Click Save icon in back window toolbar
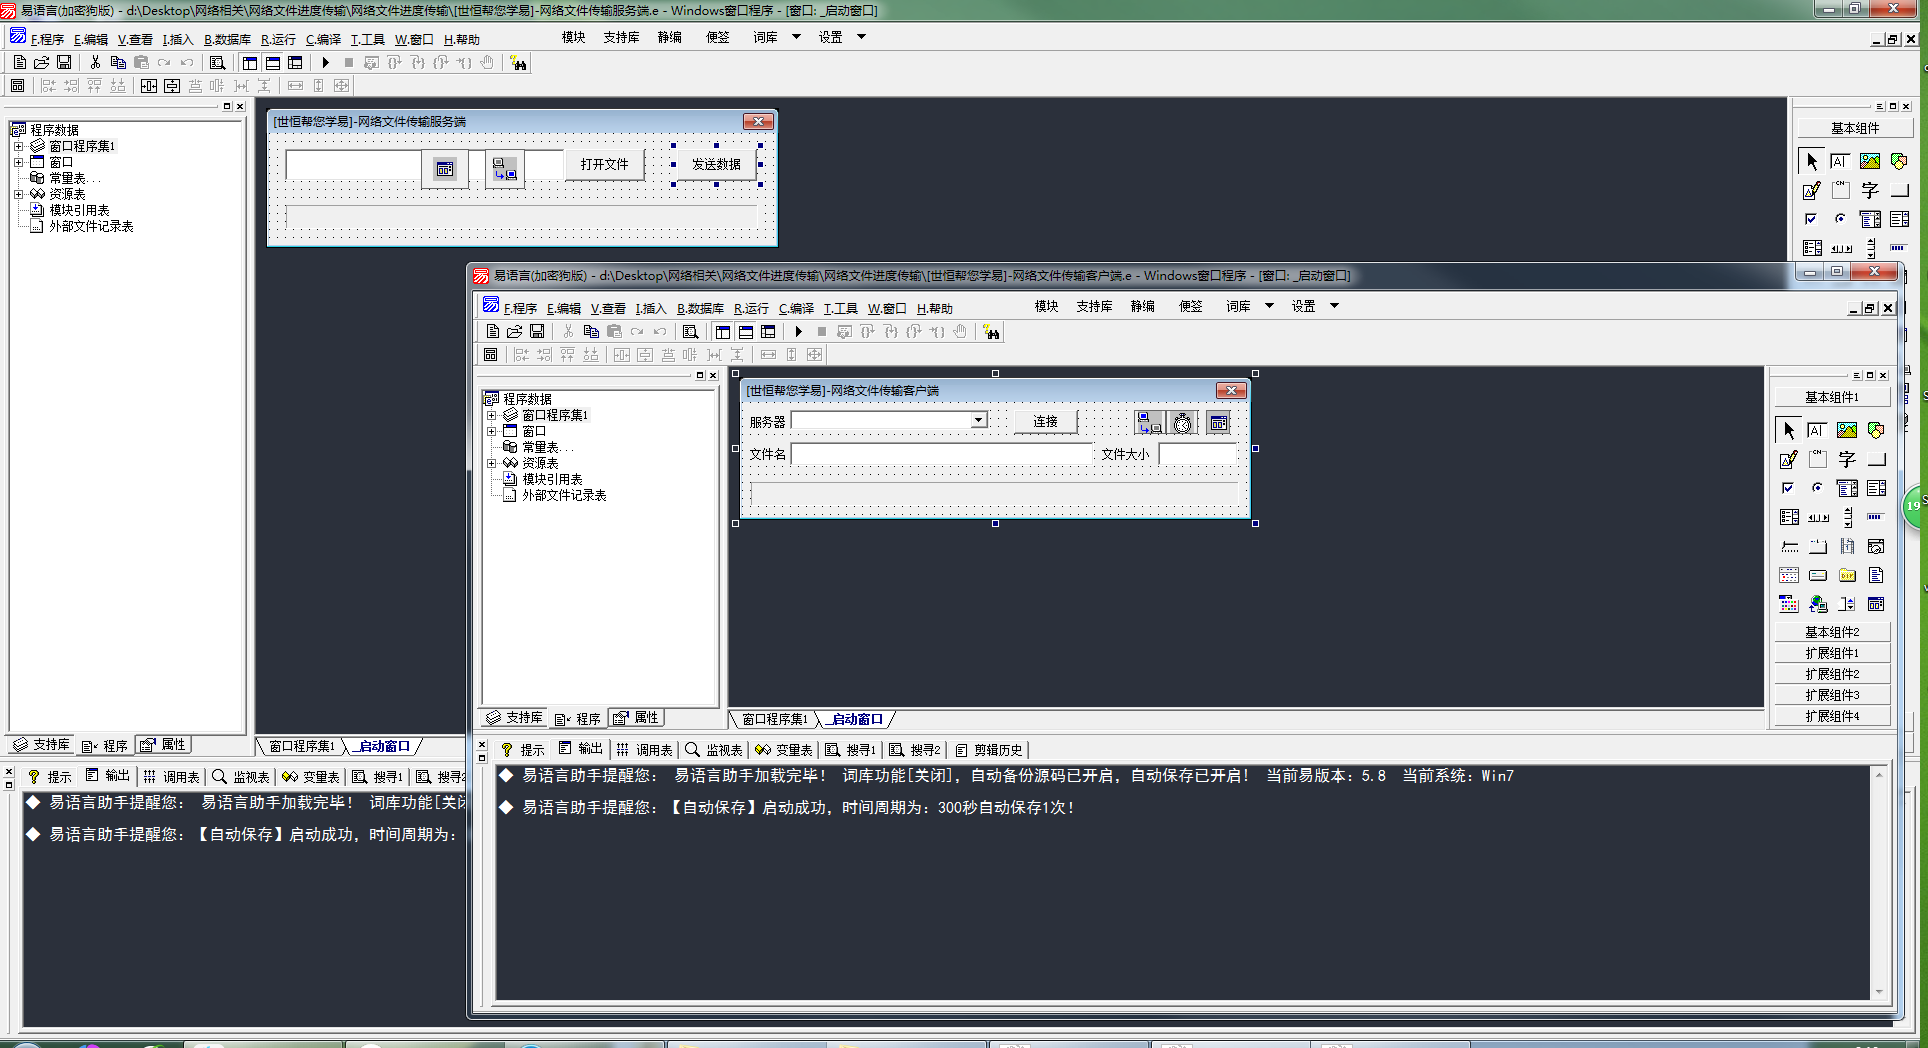 point(64,62)
